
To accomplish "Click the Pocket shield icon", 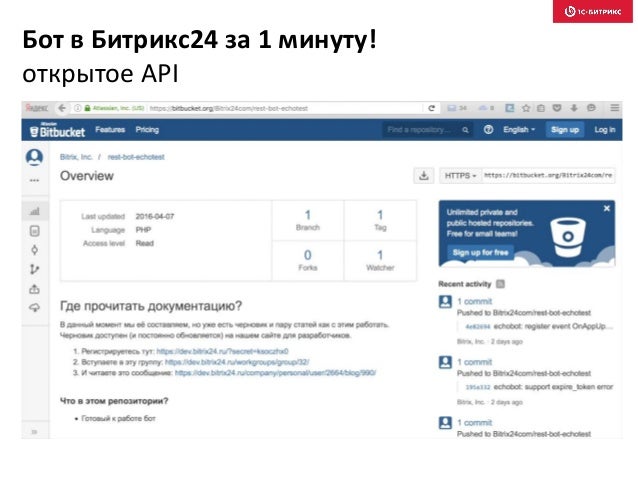I will [557, 108].
